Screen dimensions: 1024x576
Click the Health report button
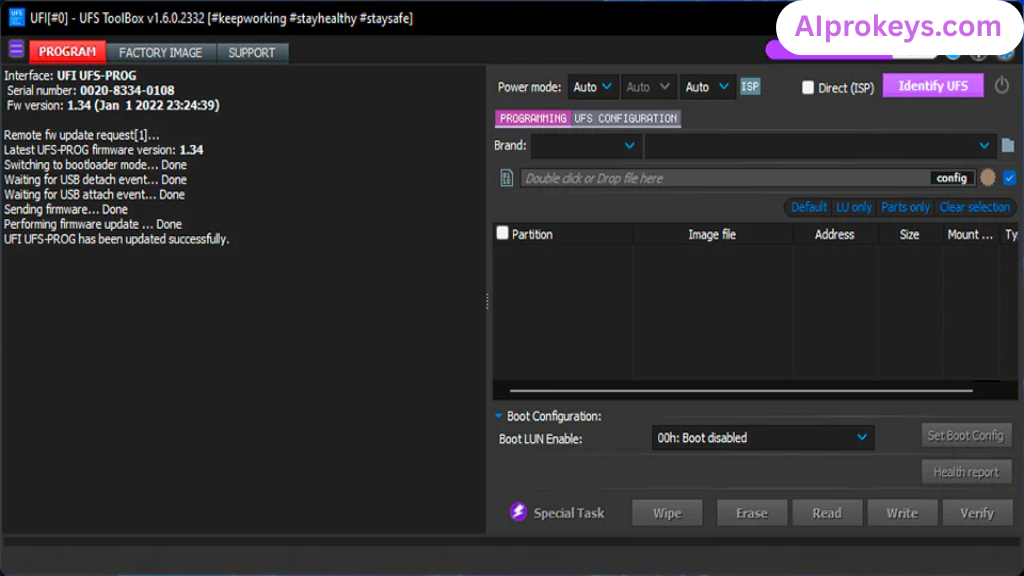point(966,472)
